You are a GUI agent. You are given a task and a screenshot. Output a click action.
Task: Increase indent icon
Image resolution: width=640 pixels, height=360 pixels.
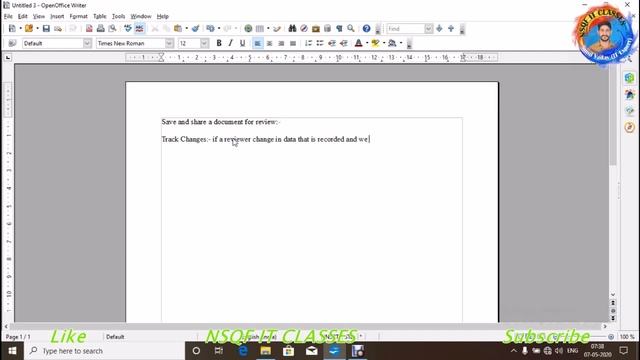[344, 43]
